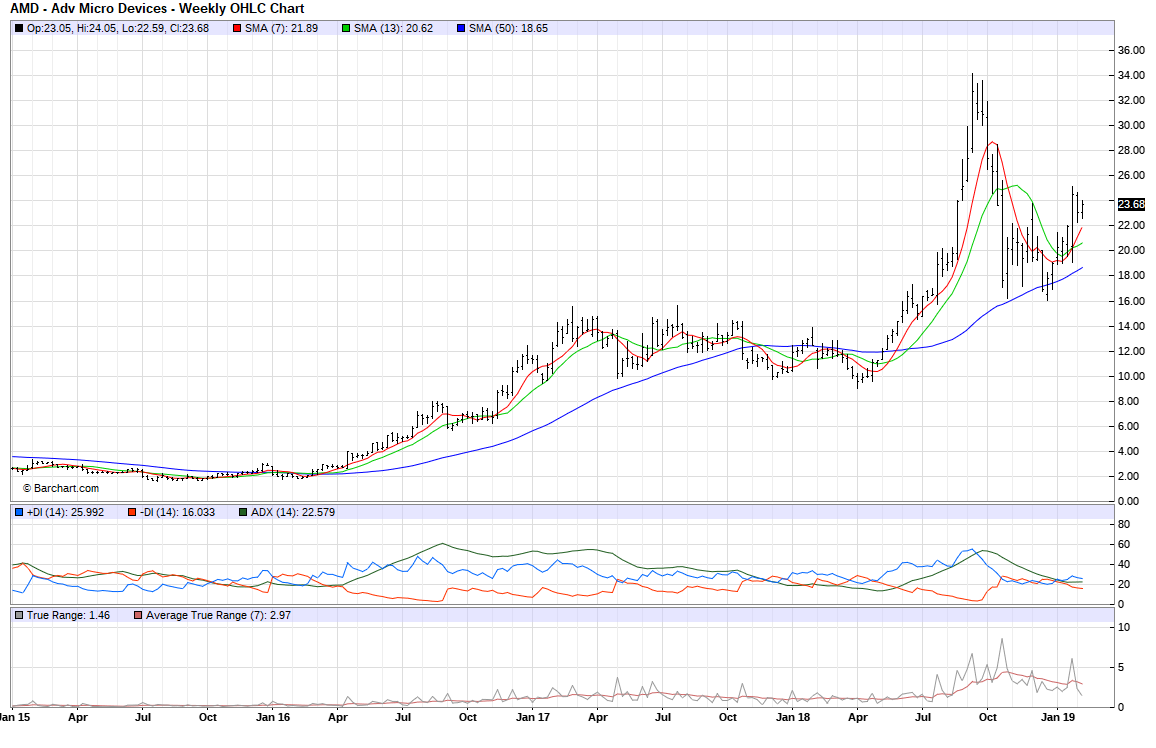1156x748 pixels.
Task: Click the 12.00 price axis label
Action: click(1132, 351)
